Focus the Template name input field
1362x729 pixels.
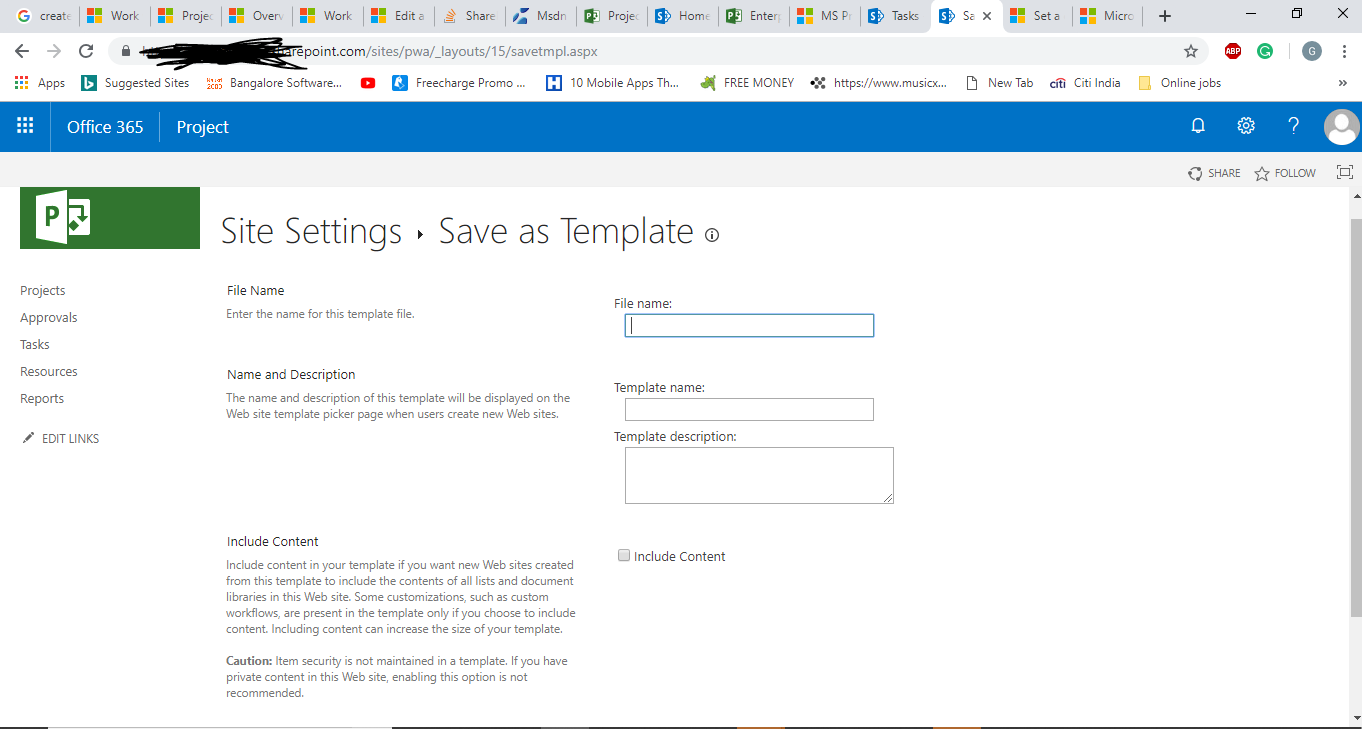tap(749, 409)
